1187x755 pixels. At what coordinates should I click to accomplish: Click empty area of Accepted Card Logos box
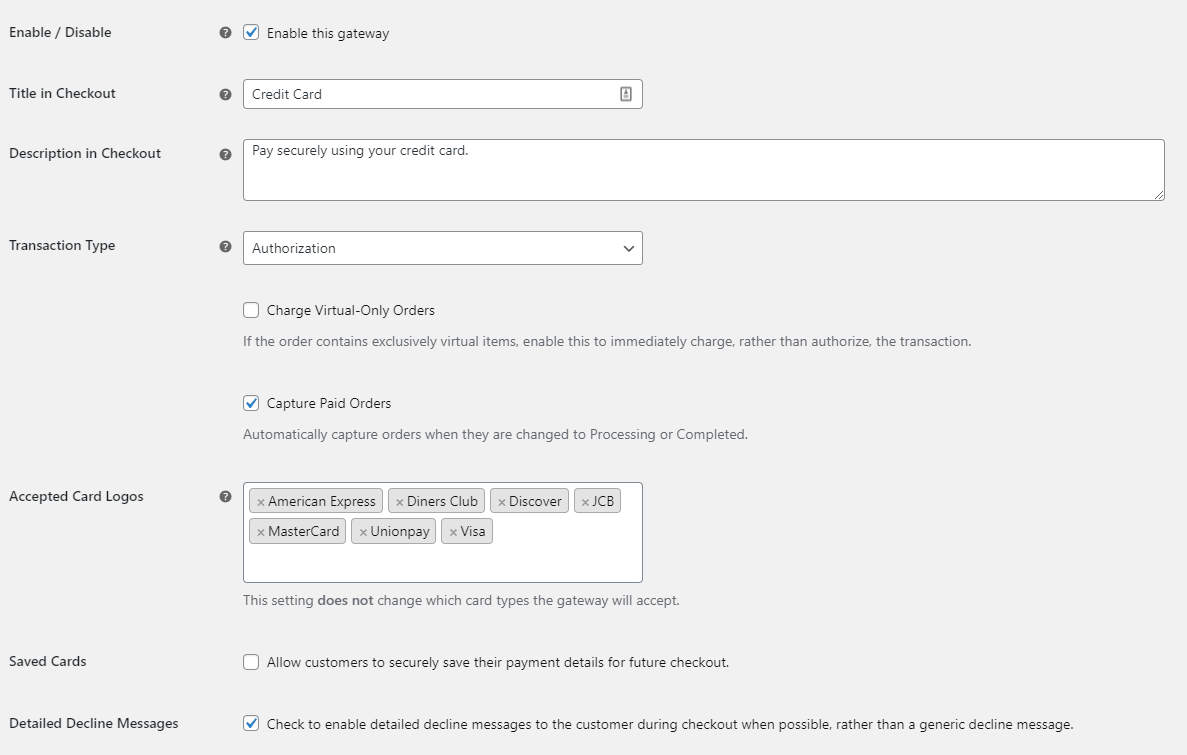tap(442, 562)
